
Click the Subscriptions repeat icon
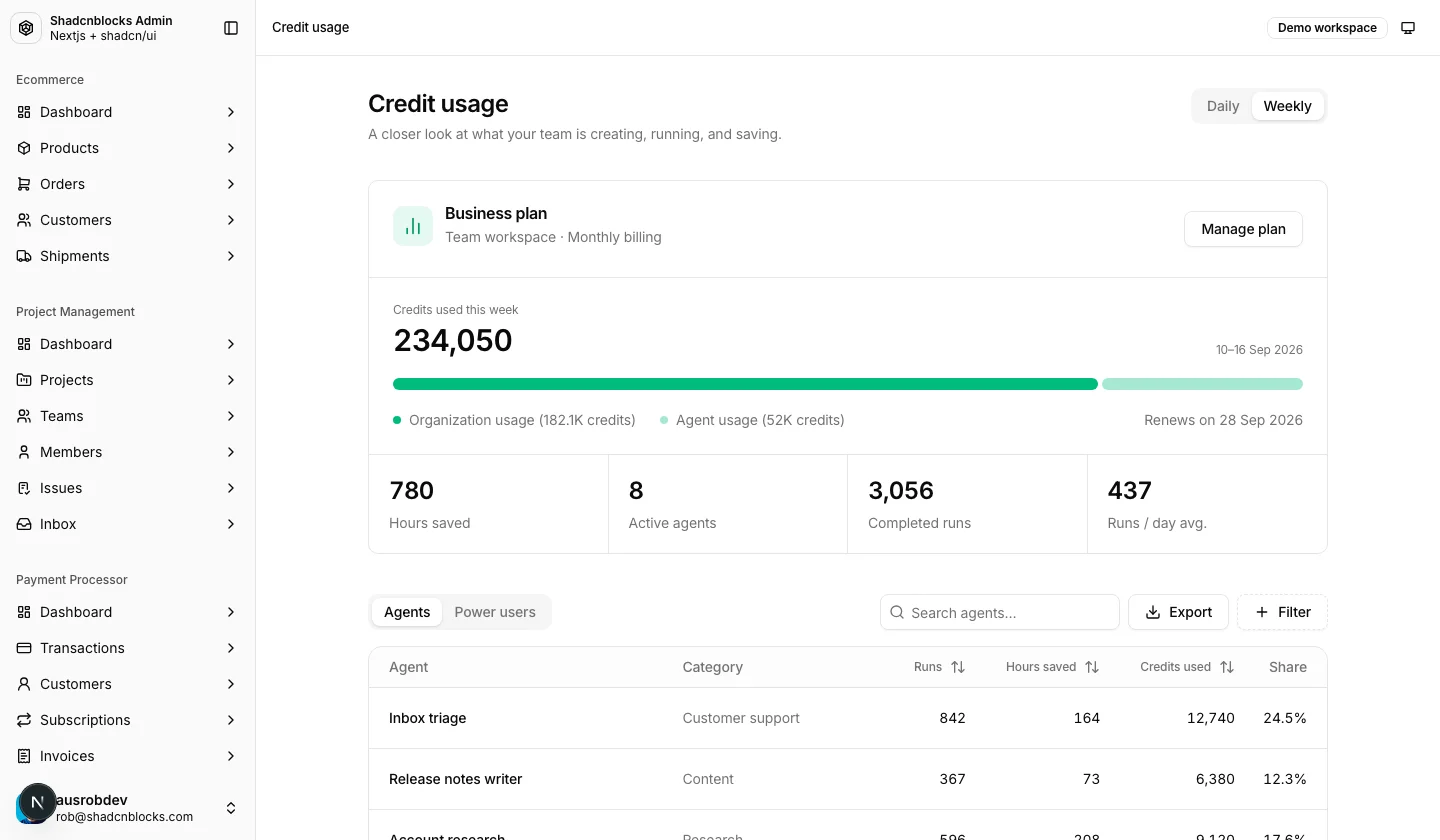tap(24, 720)
